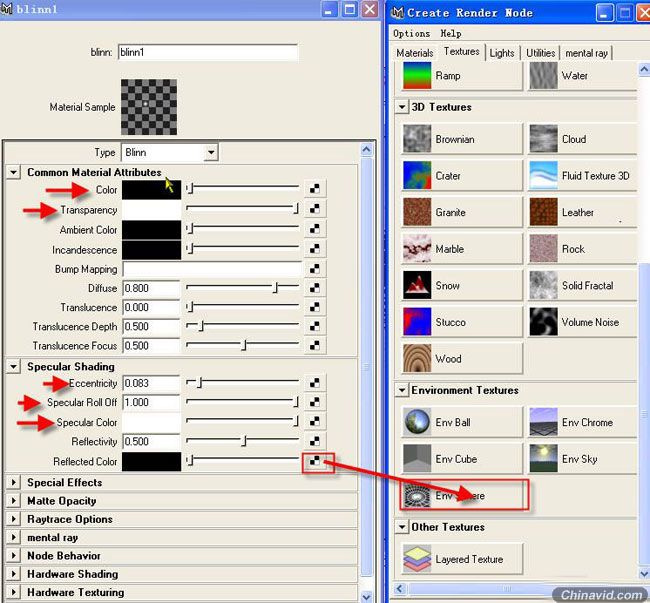This screenshot has height=603, width=650.
Task: Expand the Special Effects section
Action: (x=14, y=482)
